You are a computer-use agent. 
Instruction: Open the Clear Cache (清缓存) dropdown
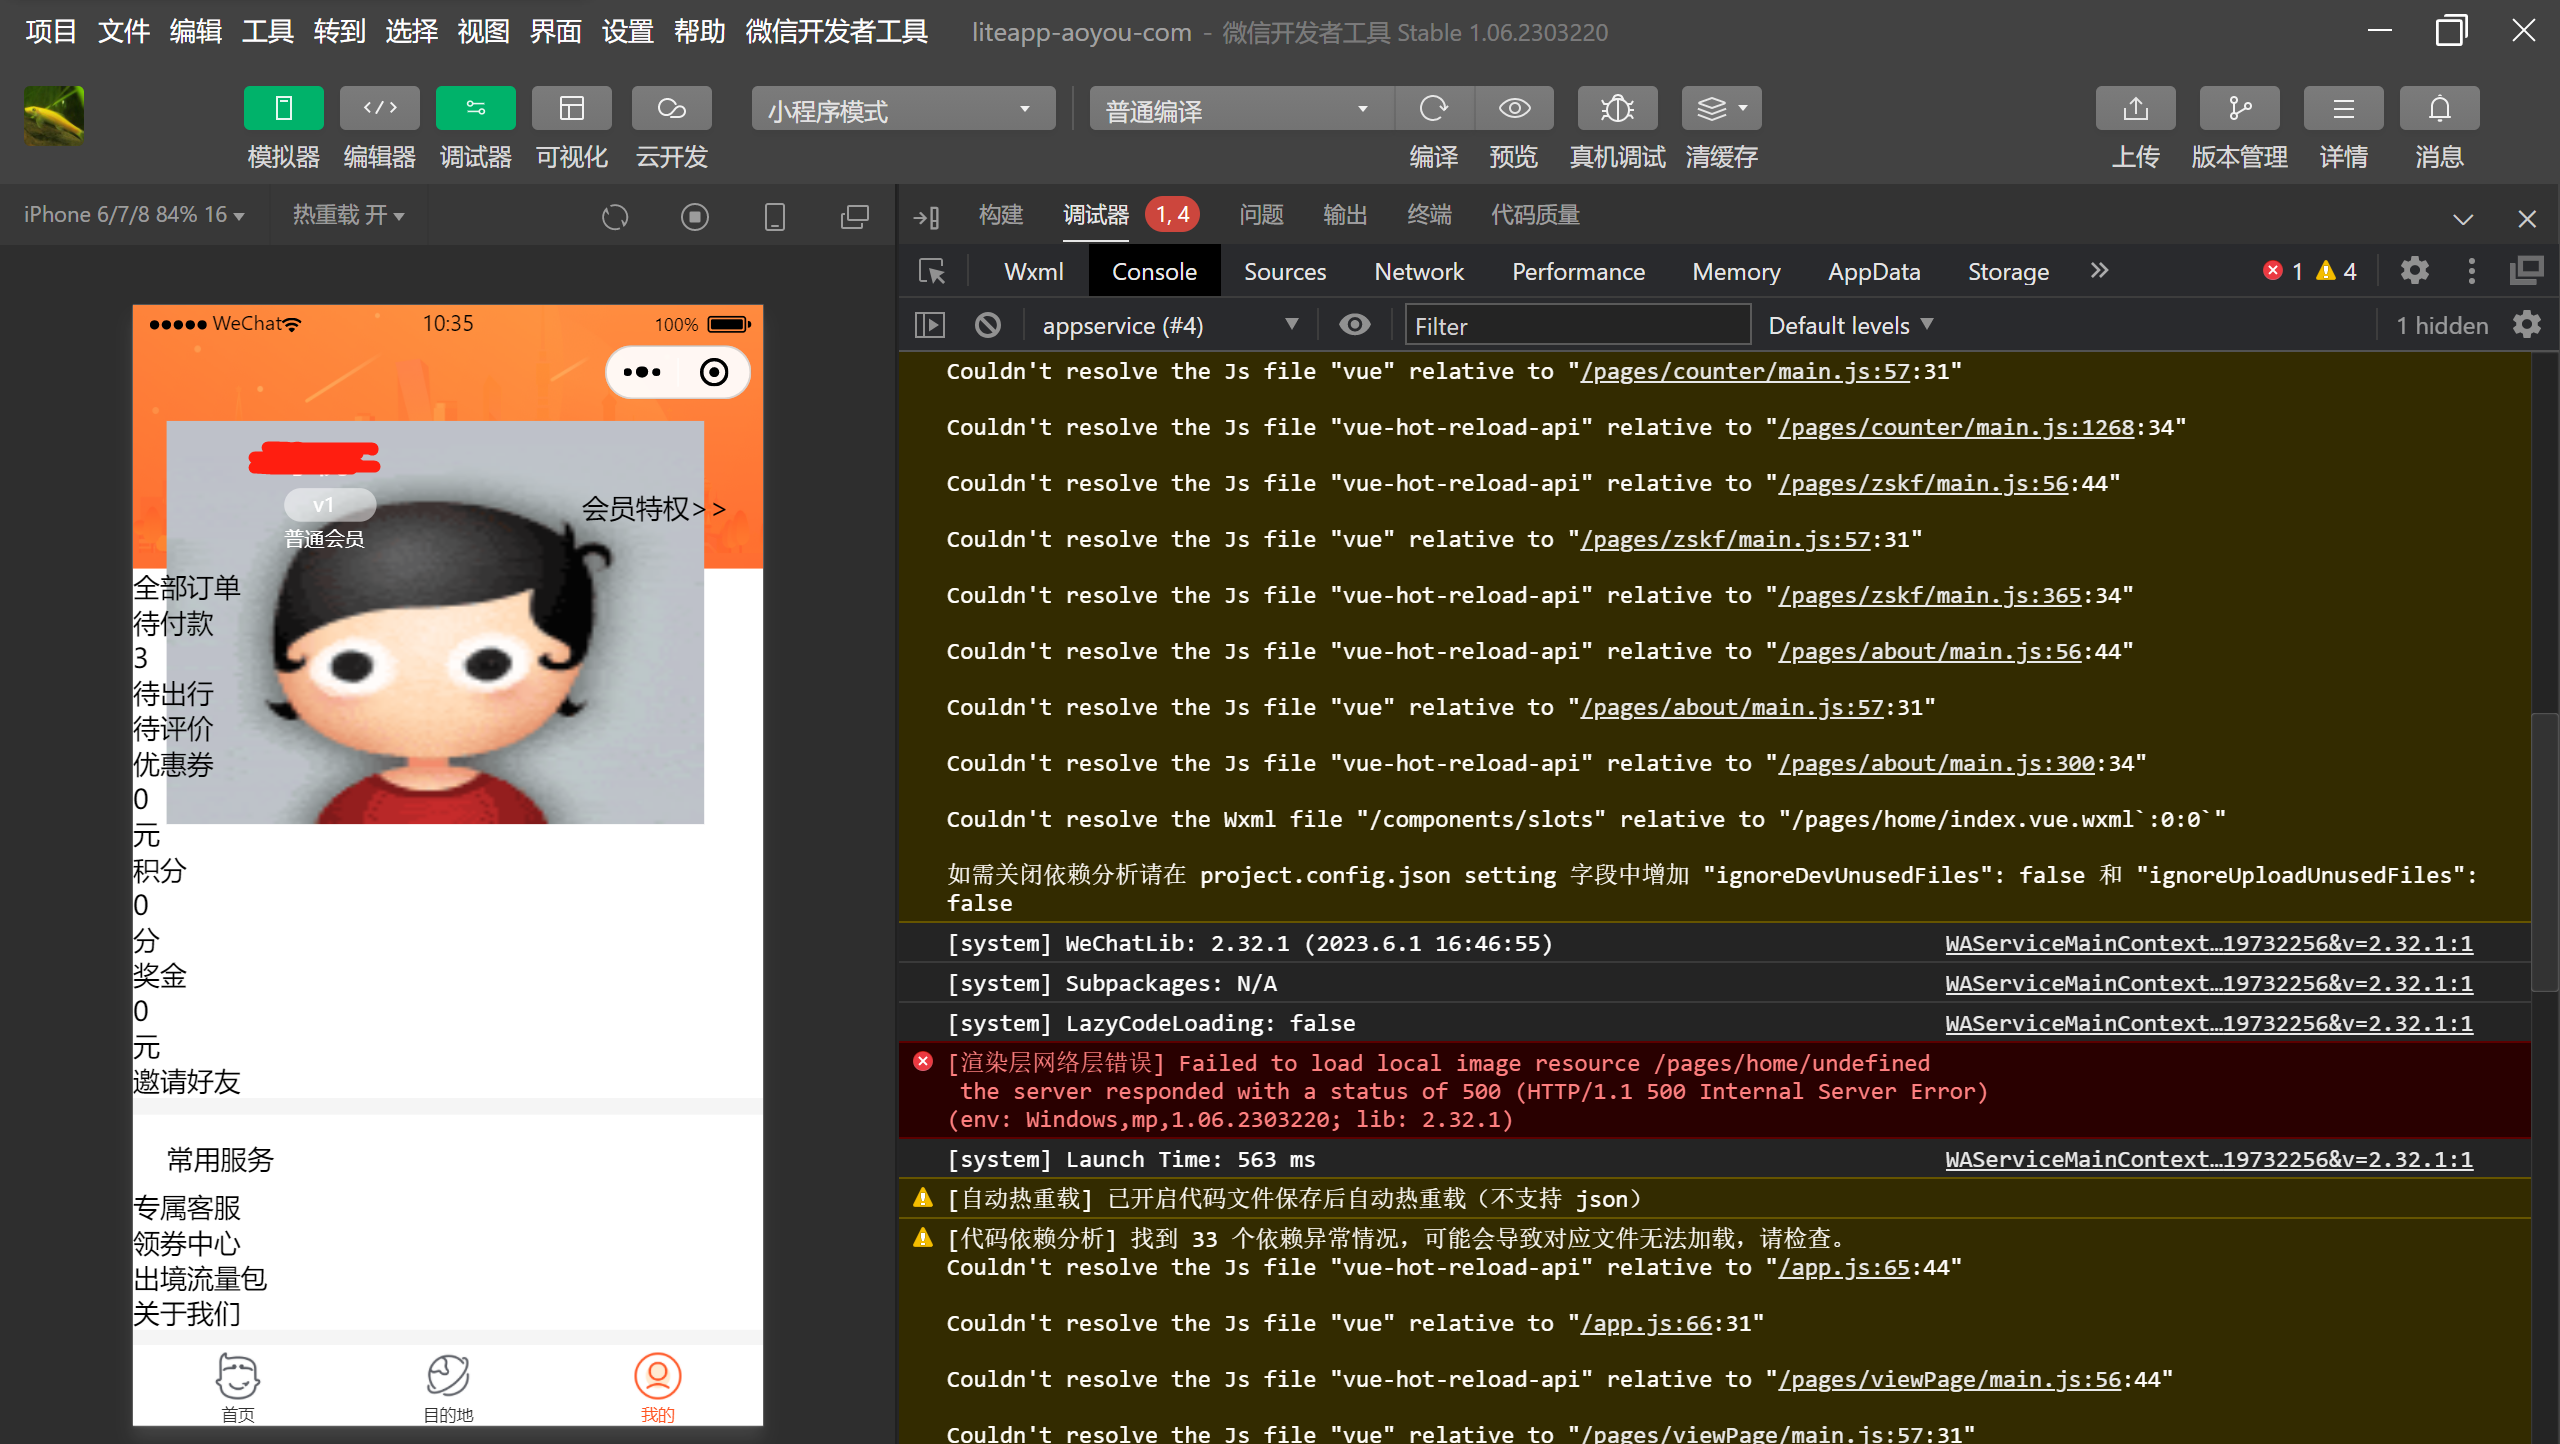coord(1721,108)
